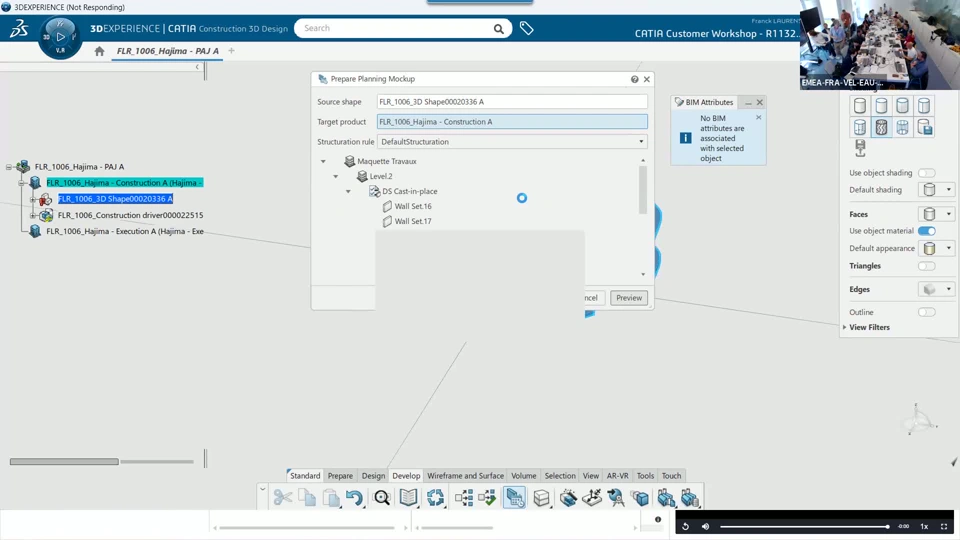Toggle Use object material switch off
This screenshot has width=960, height=540.
coord(926,231)
